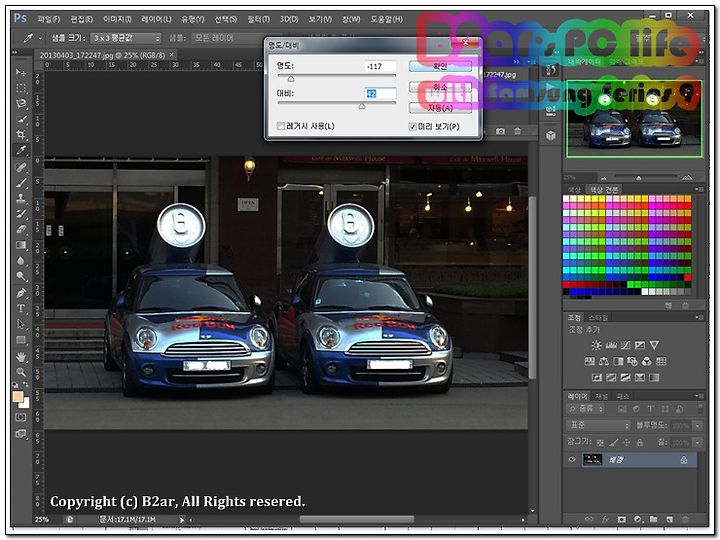
Task: Open the 필터(T) menu
Action: [259, 19]
